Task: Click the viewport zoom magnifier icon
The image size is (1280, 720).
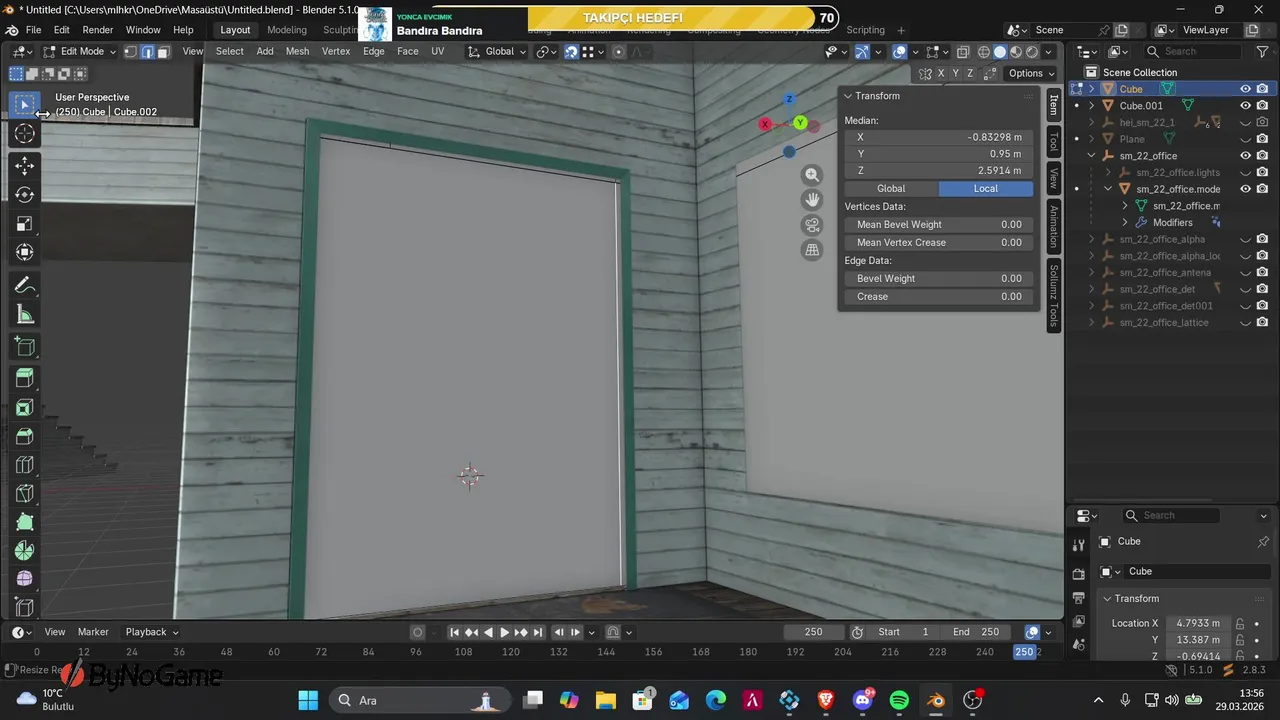Action: click(812, 175)
